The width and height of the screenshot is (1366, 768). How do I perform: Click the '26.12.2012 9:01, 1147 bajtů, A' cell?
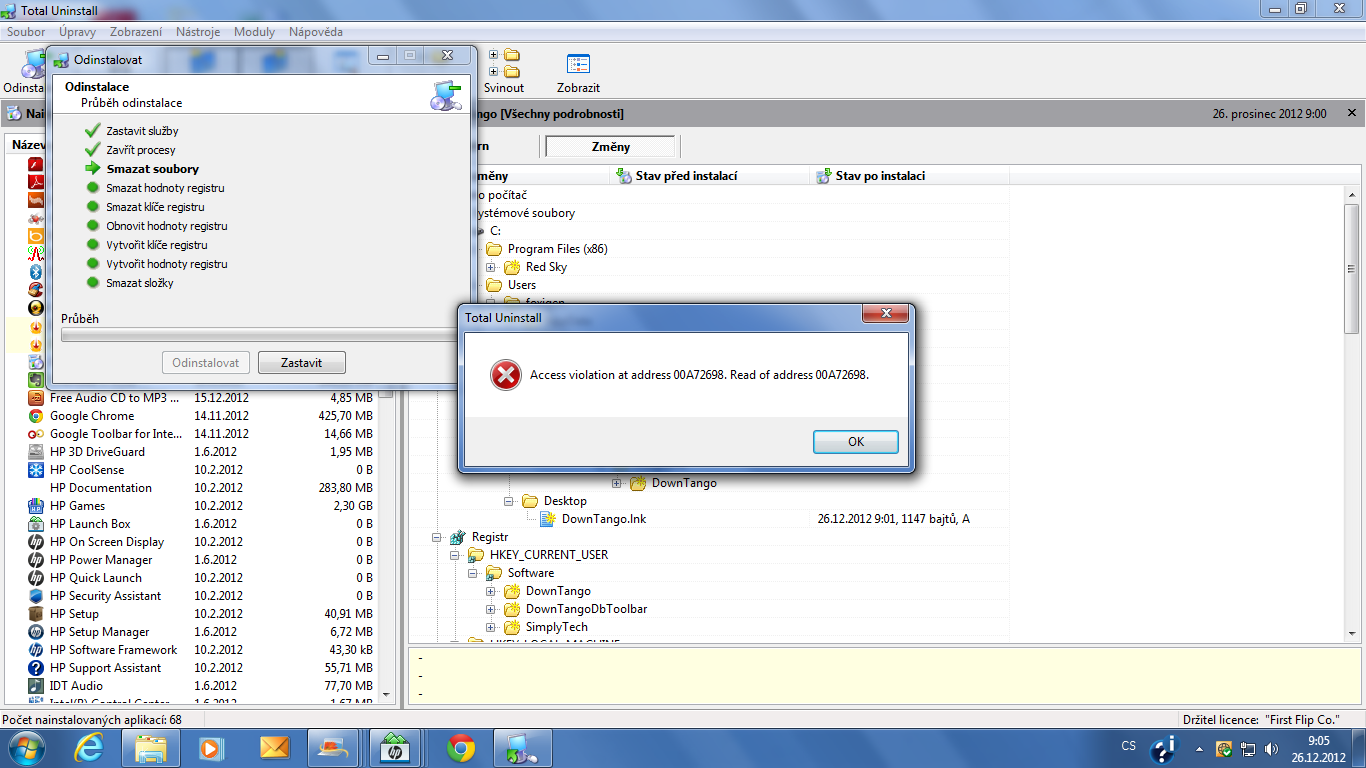click(x=894, y=519)
